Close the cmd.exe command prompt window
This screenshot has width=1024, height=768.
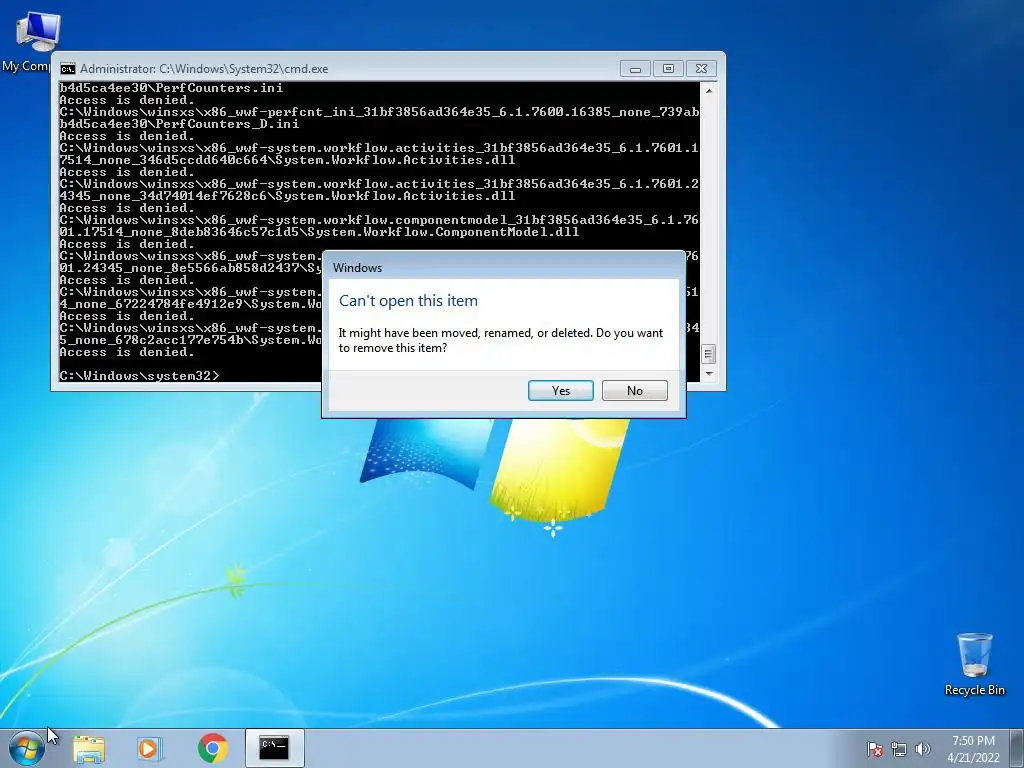click(x=701, y=69)
